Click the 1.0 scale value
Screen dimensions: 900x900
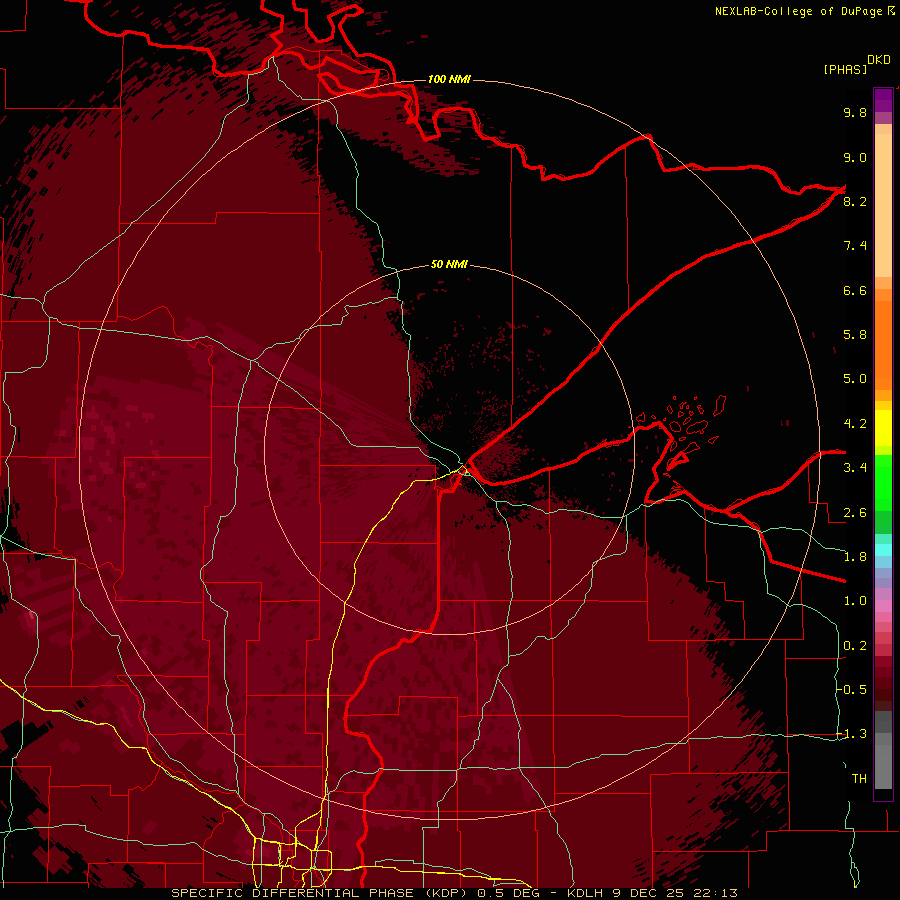coord(855,601)
